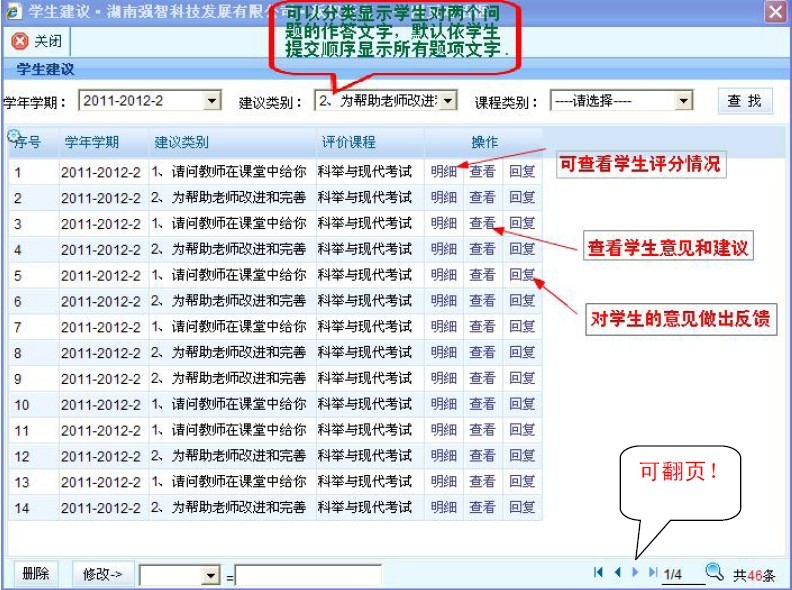Open the 建议类别 dropdown
792x590 pixels.
[448, 101]
